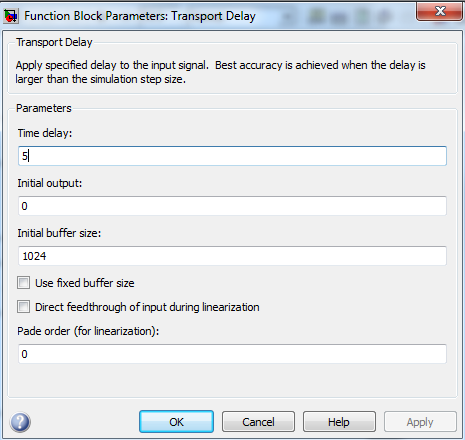Click the 'Initial buffer size:' label
Image resolution: width=465 pixels, height=440 pixels.
tap(59, 233)
